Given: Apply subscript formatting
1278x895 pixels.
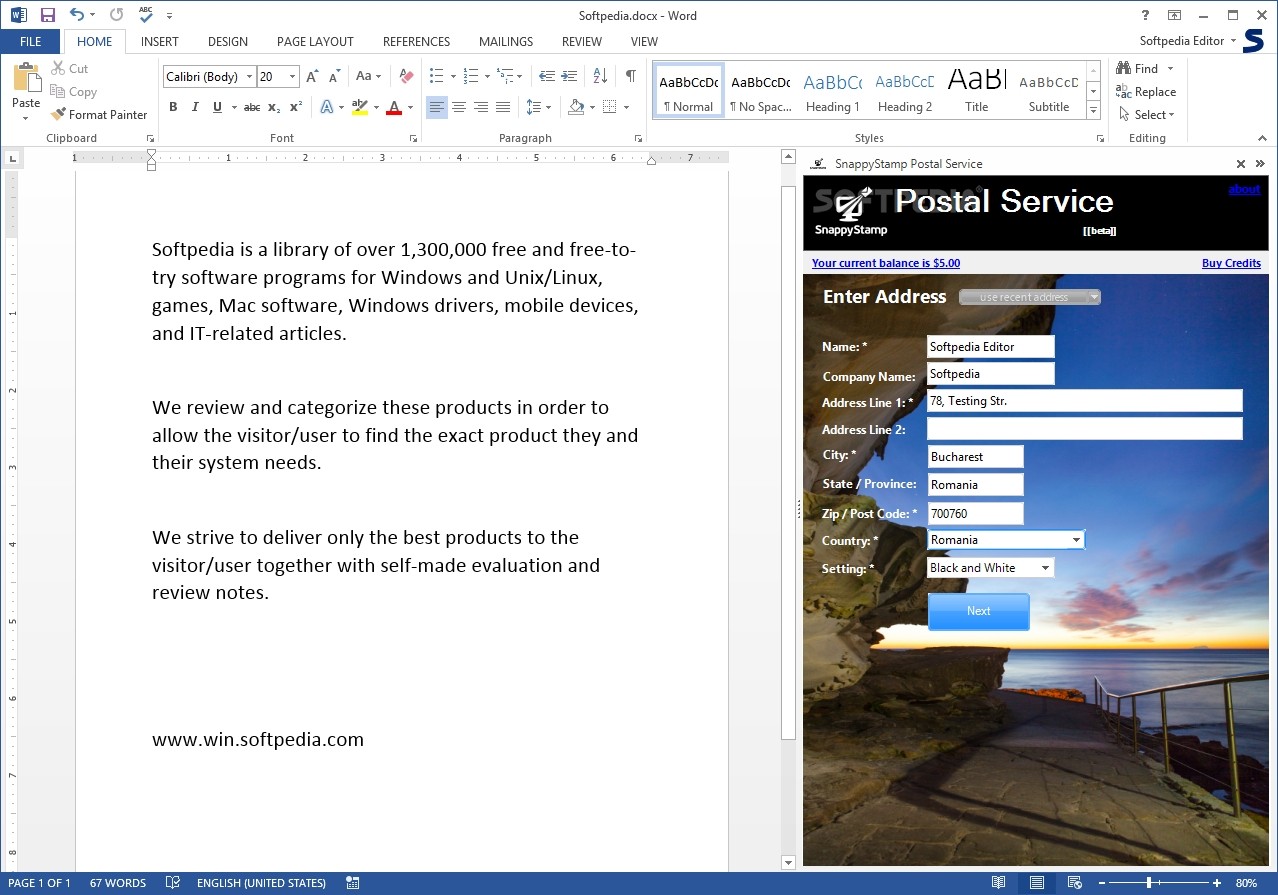Looking at the screenshot, I should pyautogui.click(x=274, y=107).
